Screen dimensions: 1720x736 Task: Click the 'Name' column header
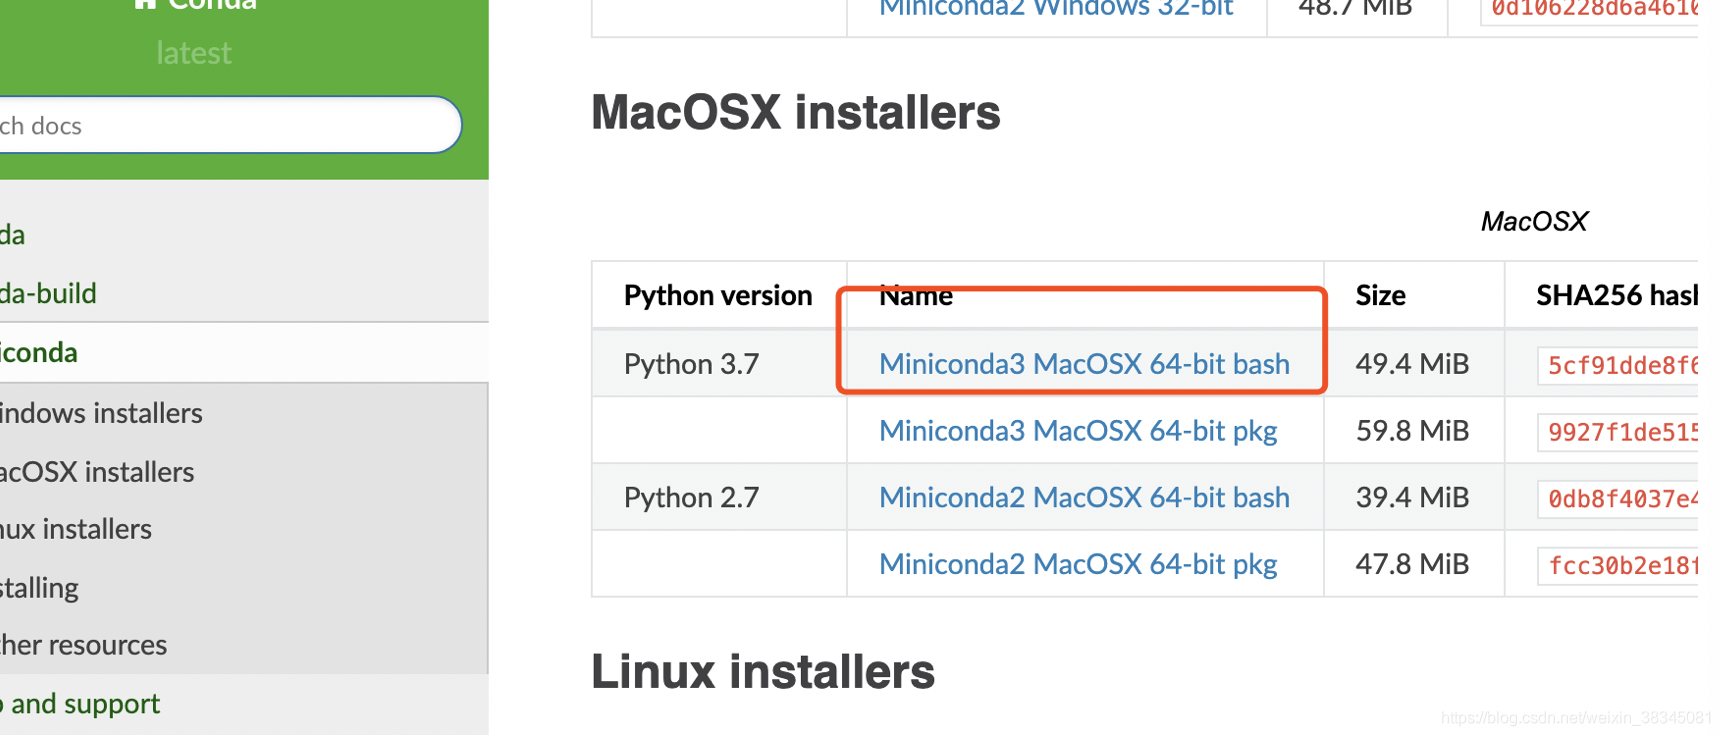pos(916,295)
